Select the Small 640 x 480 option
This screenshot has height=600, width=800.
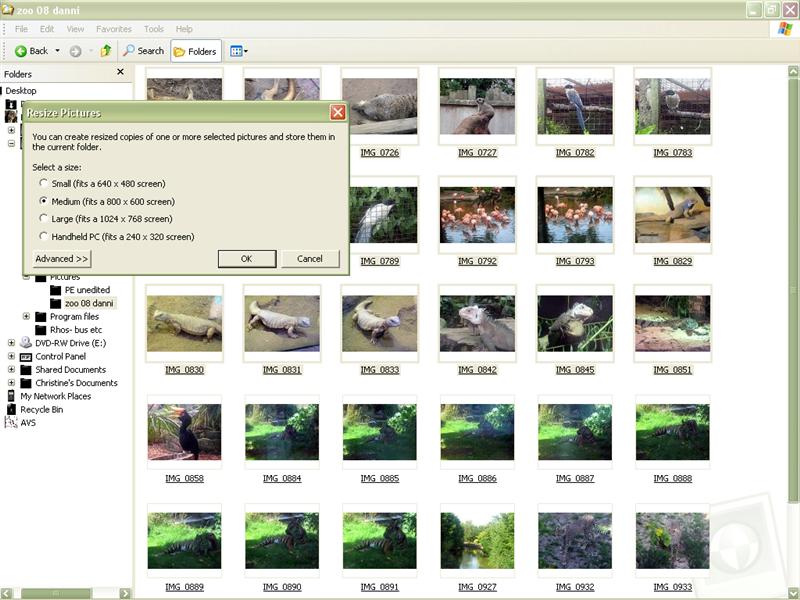click(x=43, y=183)
